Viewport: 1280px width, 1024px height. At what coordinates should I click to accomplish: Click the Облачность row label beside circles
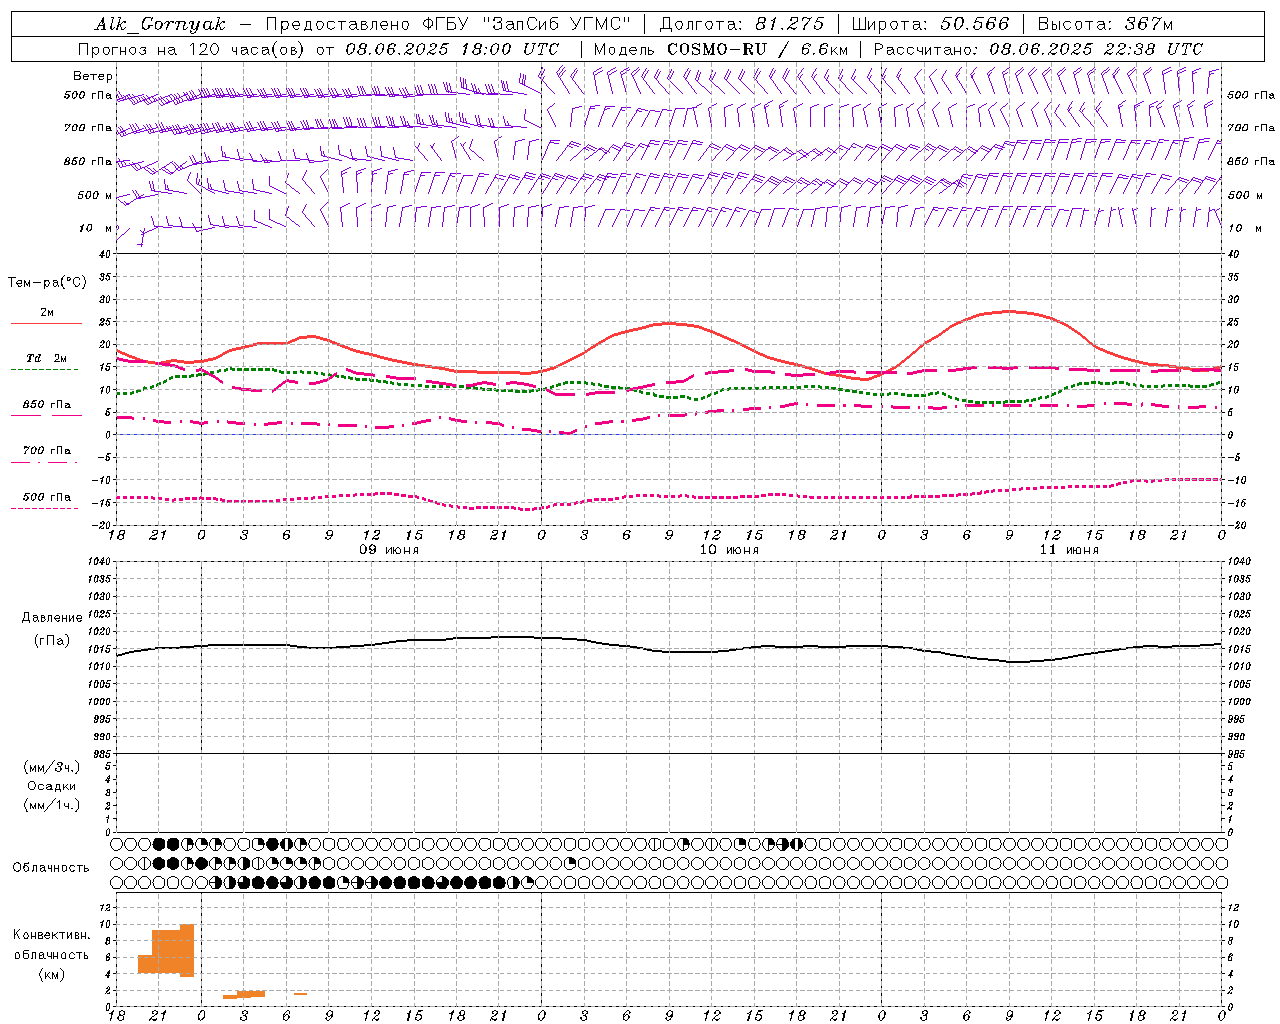pos(51,868)
